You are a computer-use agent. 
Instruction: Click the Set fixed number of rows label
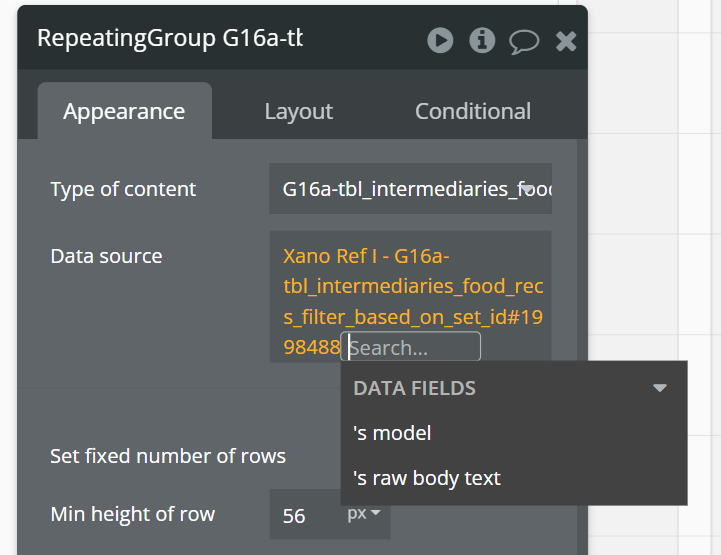(168, 456)
